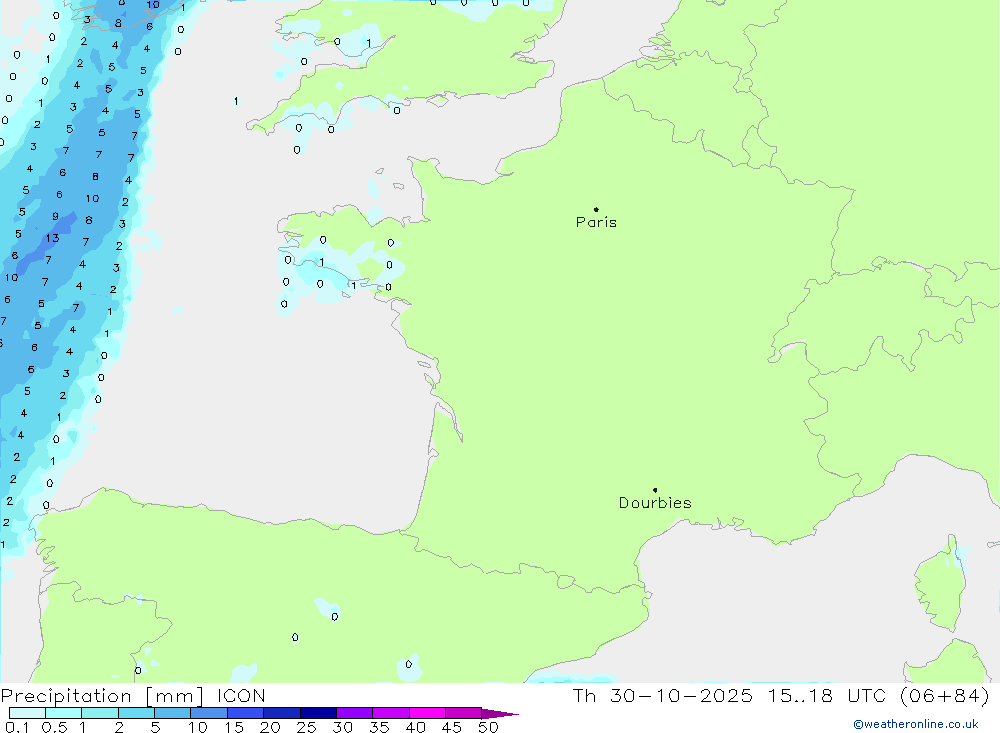Select the 25–30 mm legend swatch
1000x733 pixels.
(318, 713)
